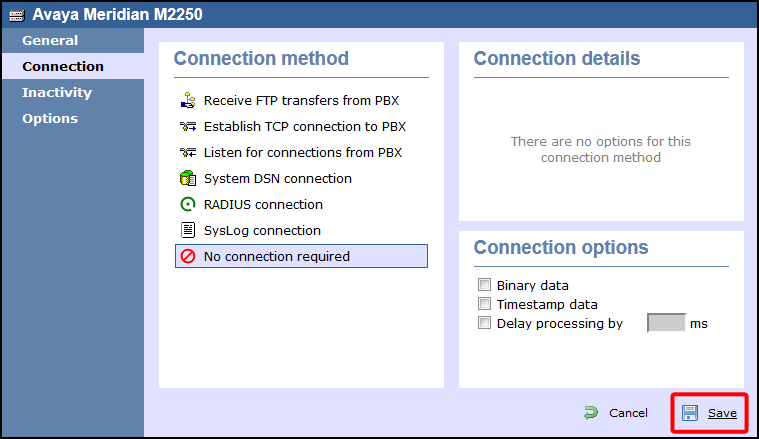Click the Listen for connections icon
The width and height of the screenshot is (759, 439).
pyautogui.click(x=186, y=153)
